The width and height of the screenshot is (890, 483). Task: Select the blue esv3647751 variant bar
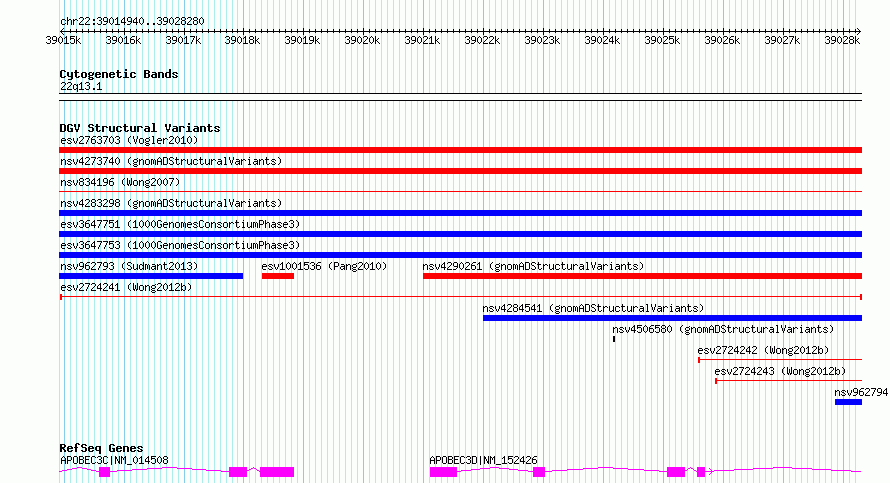460,234
